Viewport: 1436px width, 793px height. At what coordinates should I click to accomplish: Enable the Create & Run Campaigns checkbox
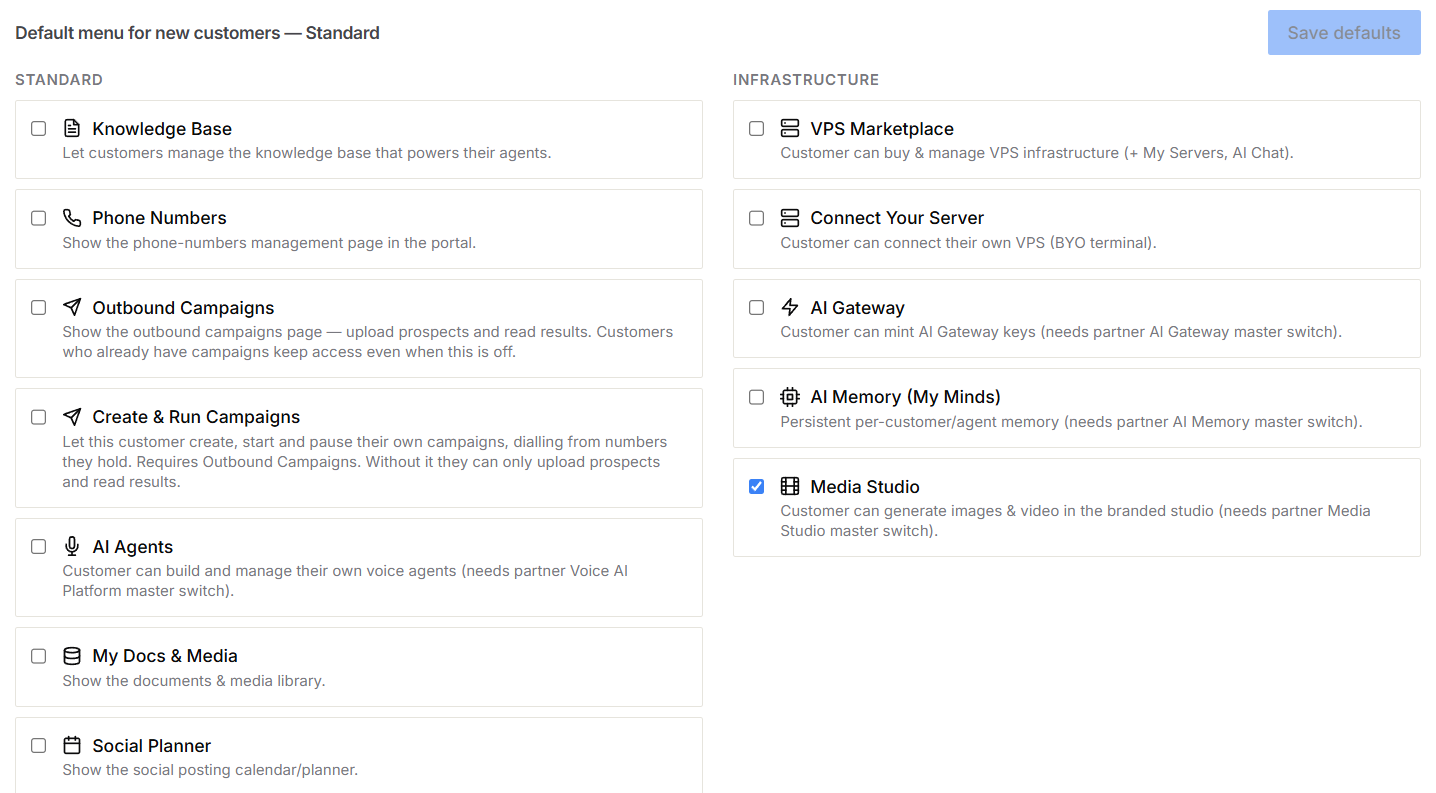[x=38, y=417]
